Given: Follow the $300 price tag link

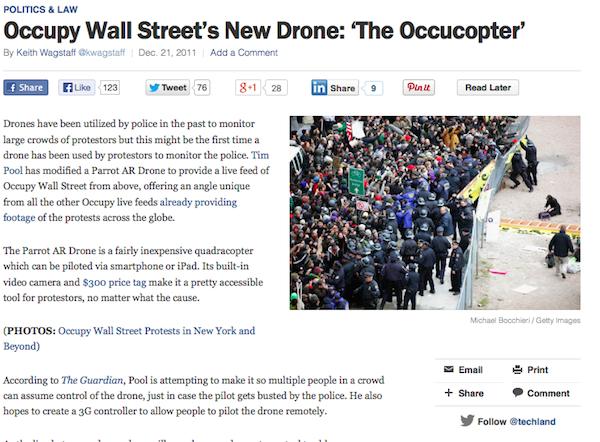Looking at the screenshot, I should coord(114,282).
